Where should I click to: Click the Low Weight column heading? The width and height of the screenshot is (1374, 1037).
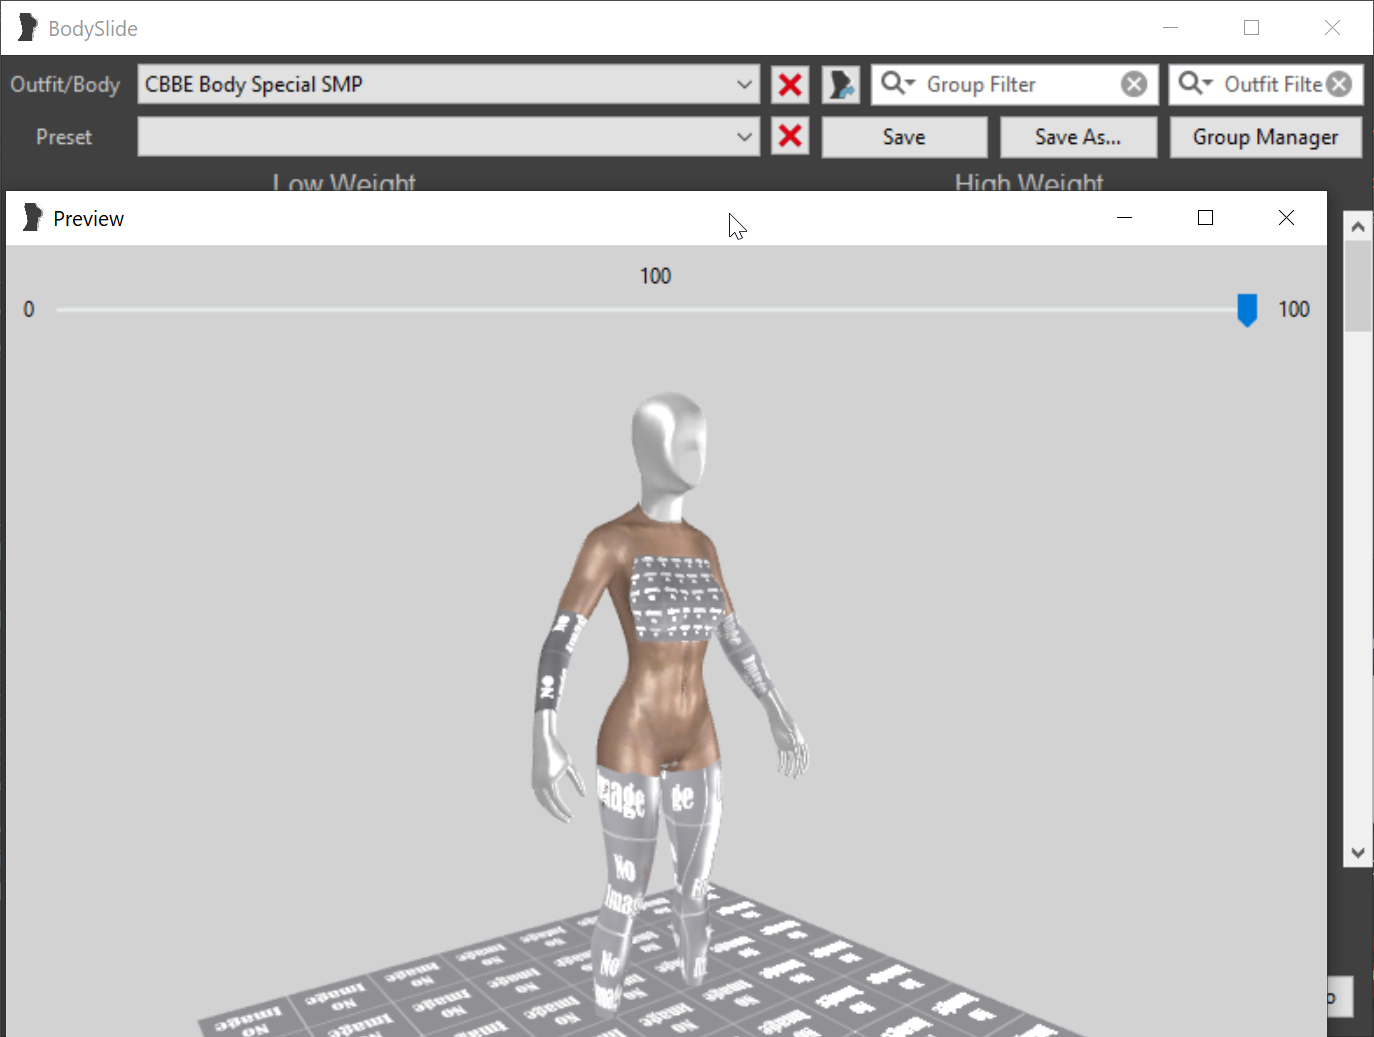point(344,181)
